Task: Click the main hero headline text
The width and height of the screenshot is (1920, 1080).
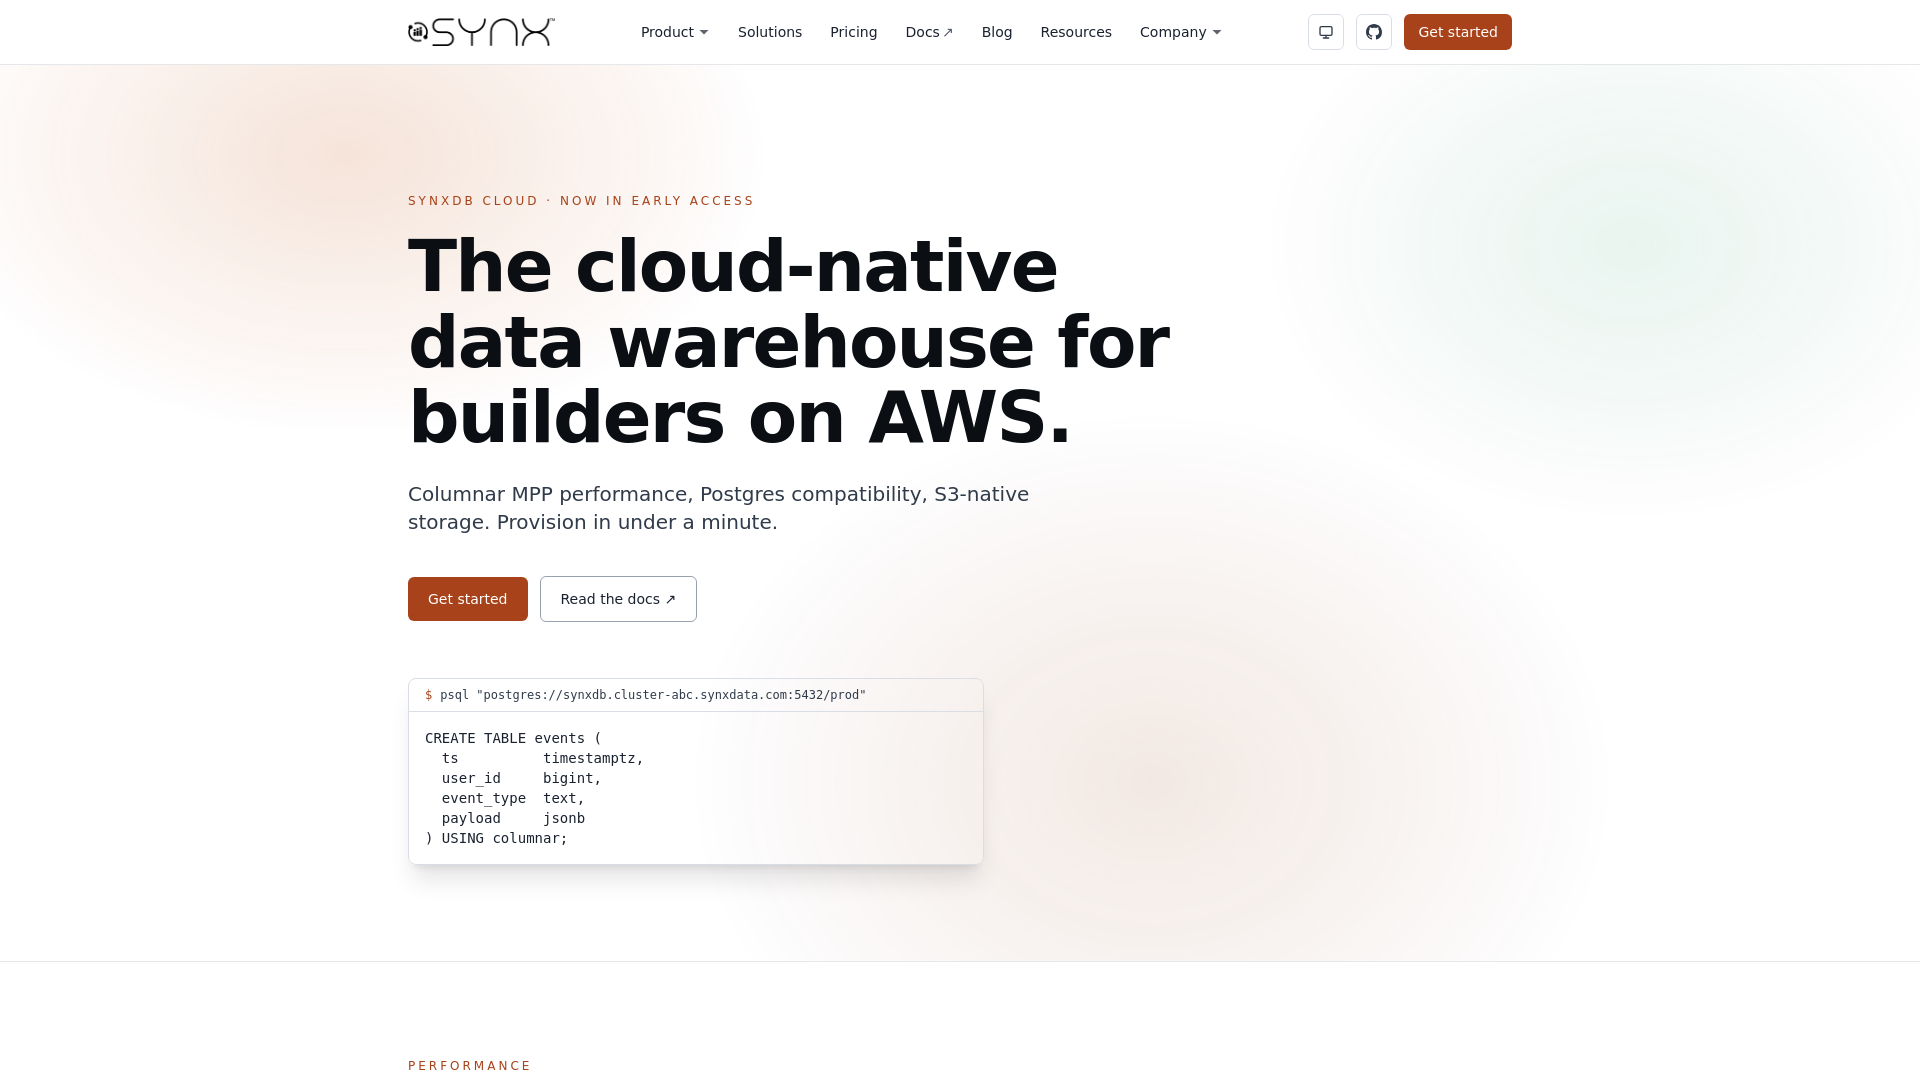Action: tap(789, 342)
